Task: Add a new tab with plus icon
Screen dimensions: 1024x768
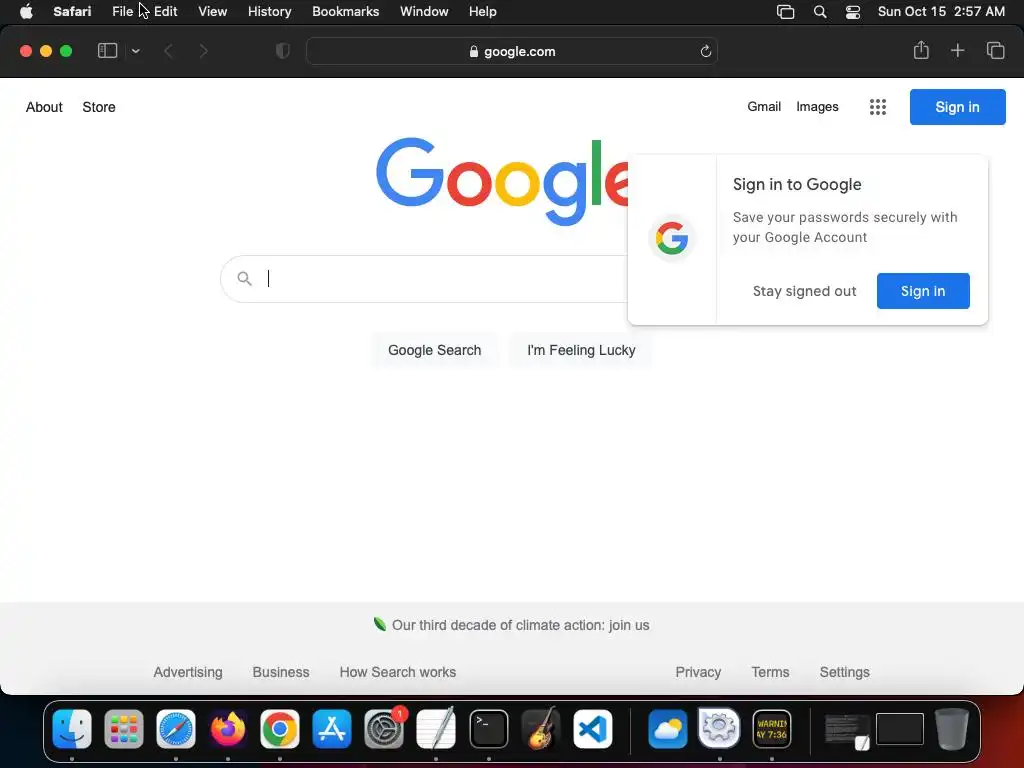Action: pyautogui.click(x=957, y=50)
